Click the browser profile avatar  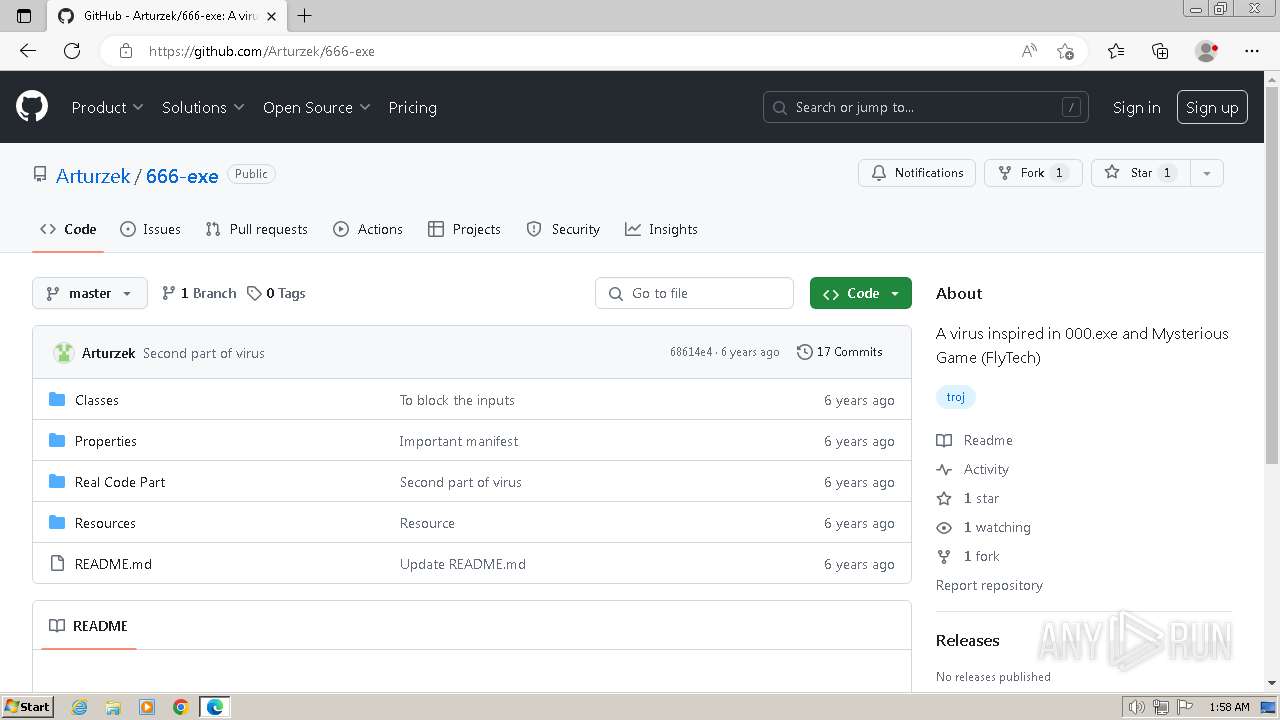(x=1206, y=51)
